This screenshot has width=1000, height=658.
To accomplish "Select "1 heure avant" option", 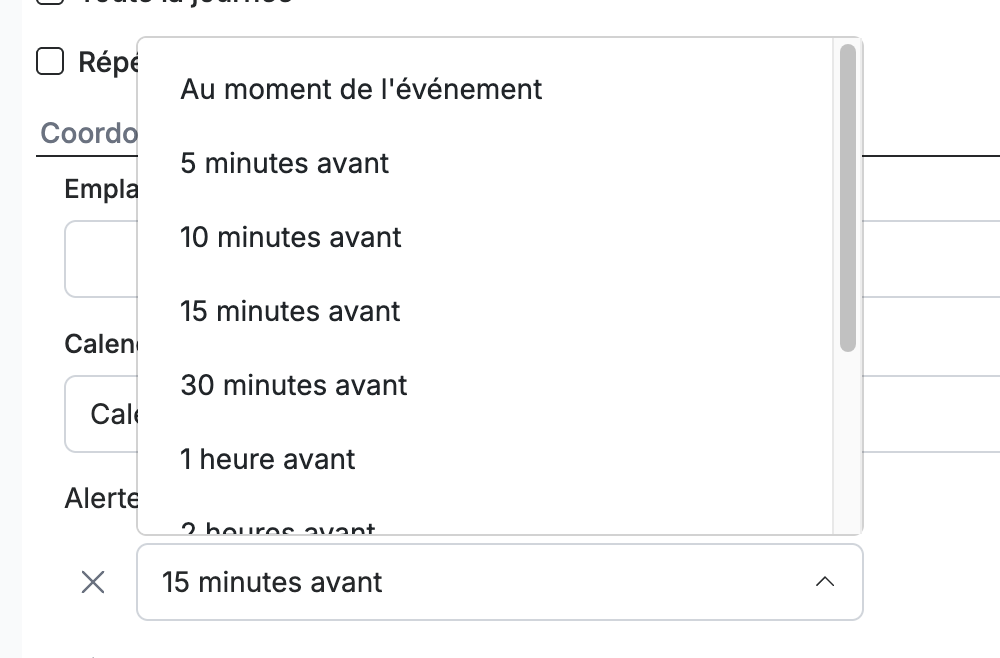I will point(485,459).
